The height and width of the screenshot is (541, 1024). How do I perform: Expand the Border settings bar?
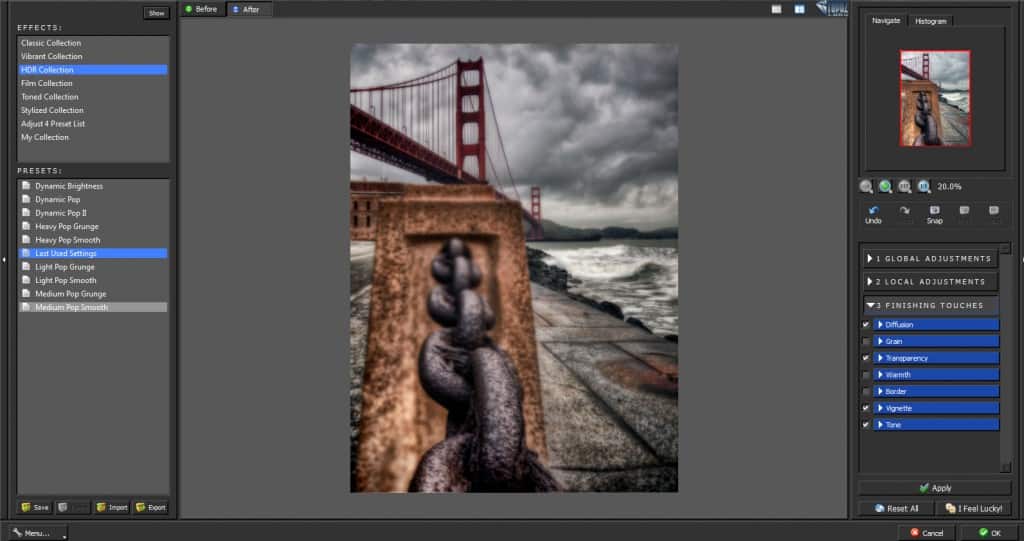tap(936, 391)
